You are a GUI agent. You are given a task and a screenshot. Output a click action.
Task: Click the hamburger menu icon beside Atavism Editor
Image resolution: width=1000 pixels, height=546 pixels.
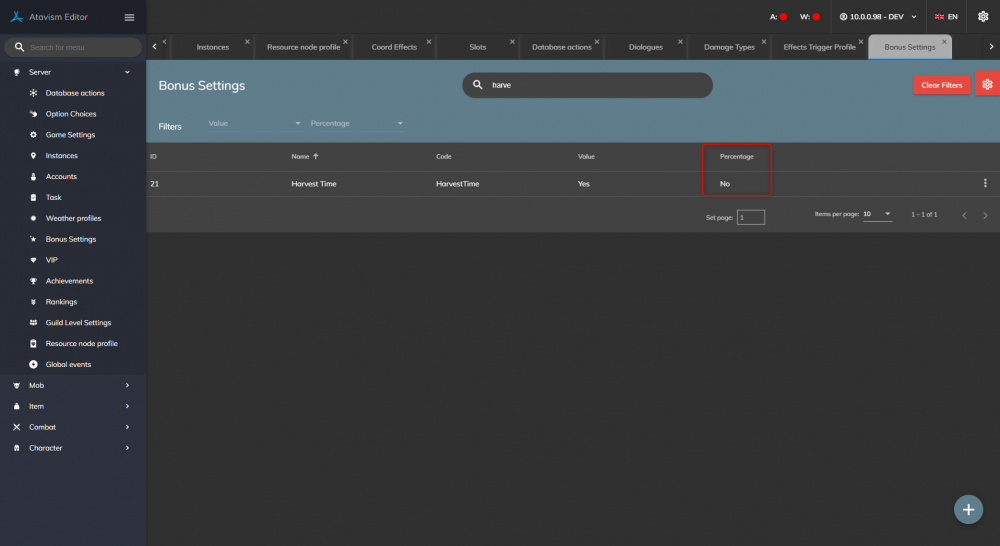coord(129,17)
